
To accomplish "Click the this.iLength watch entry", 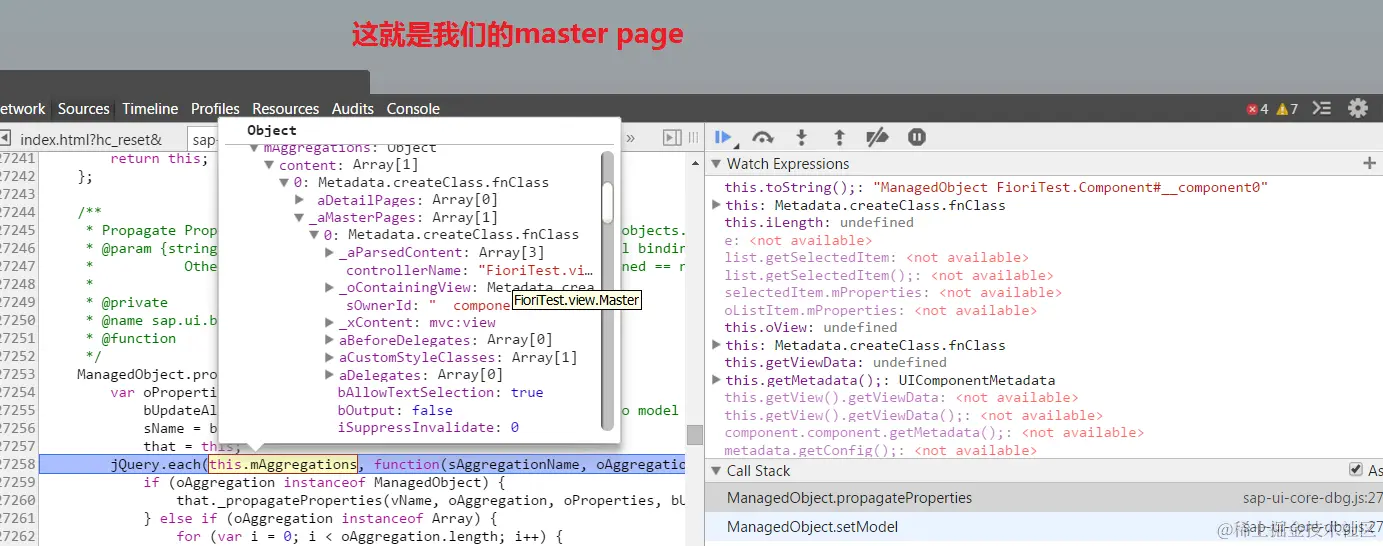I will click(x=819, y=222).
